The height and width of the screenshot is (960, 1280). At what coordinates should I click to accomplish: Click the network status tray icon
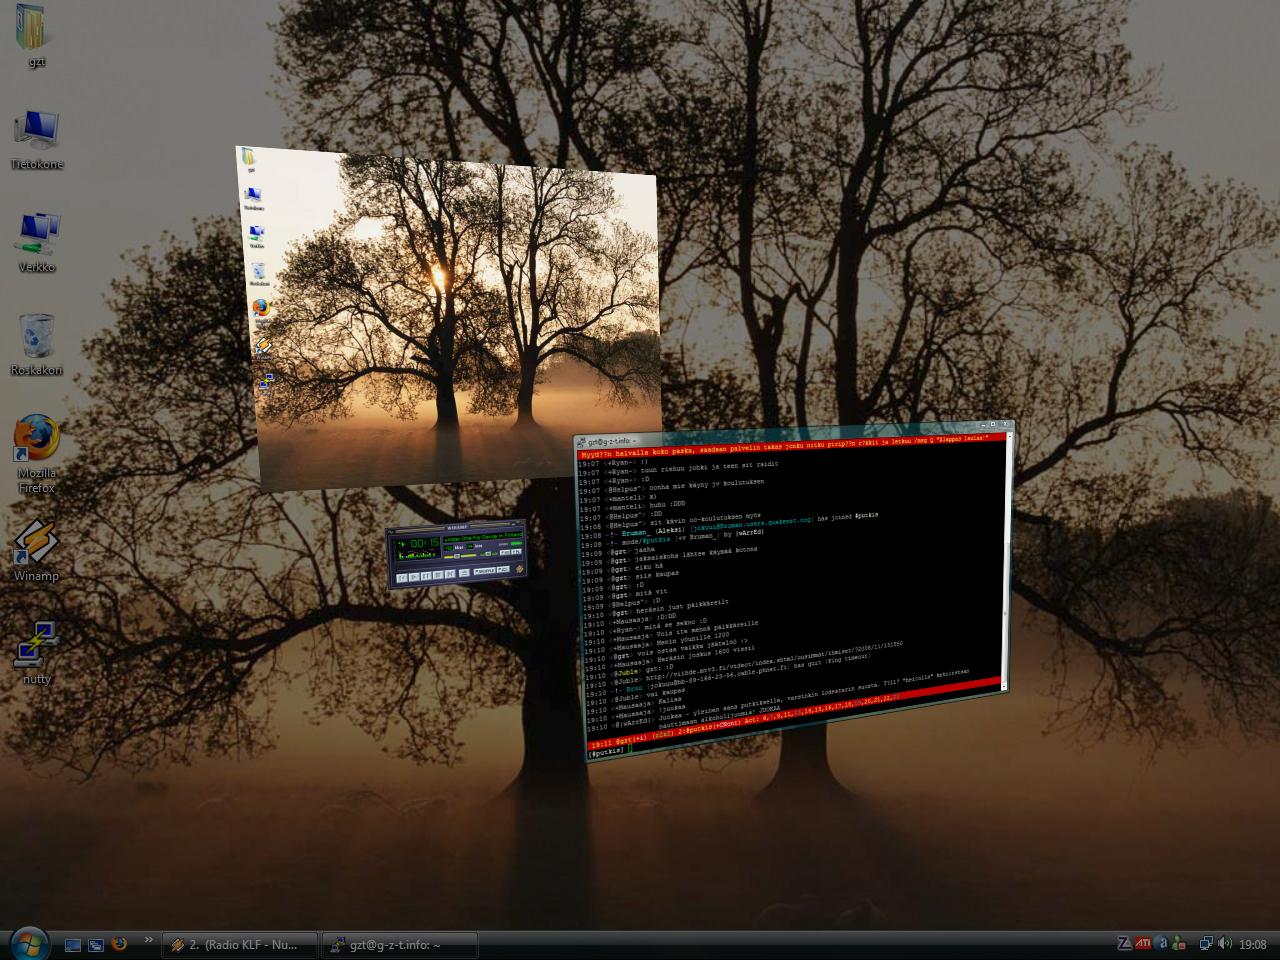(1206, 943)
